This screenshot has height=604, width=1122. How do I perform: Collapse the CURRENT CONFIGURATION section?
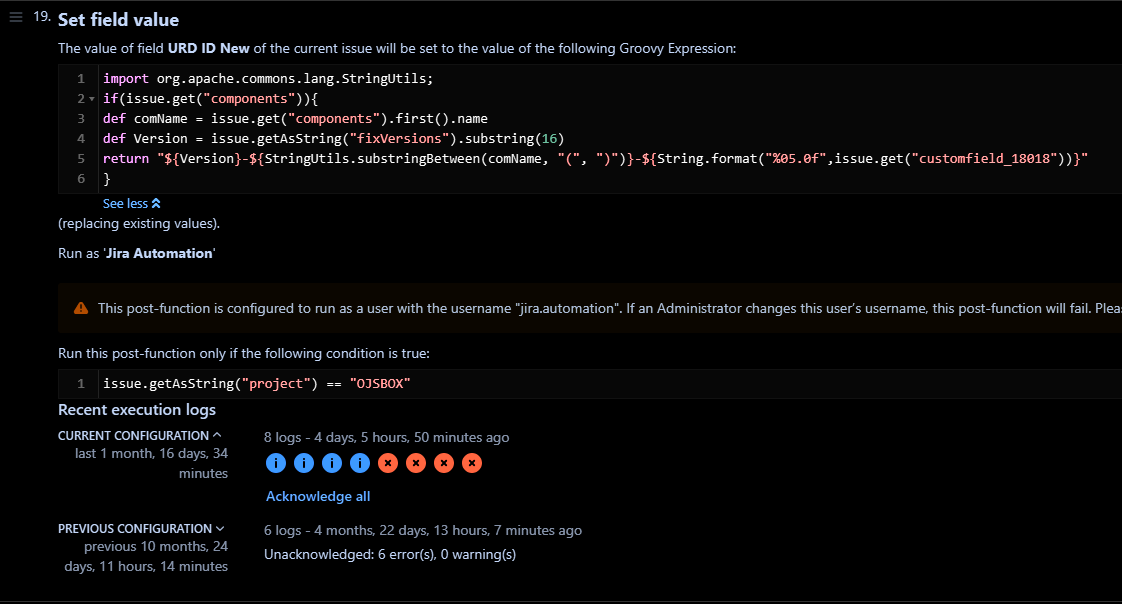217,434
